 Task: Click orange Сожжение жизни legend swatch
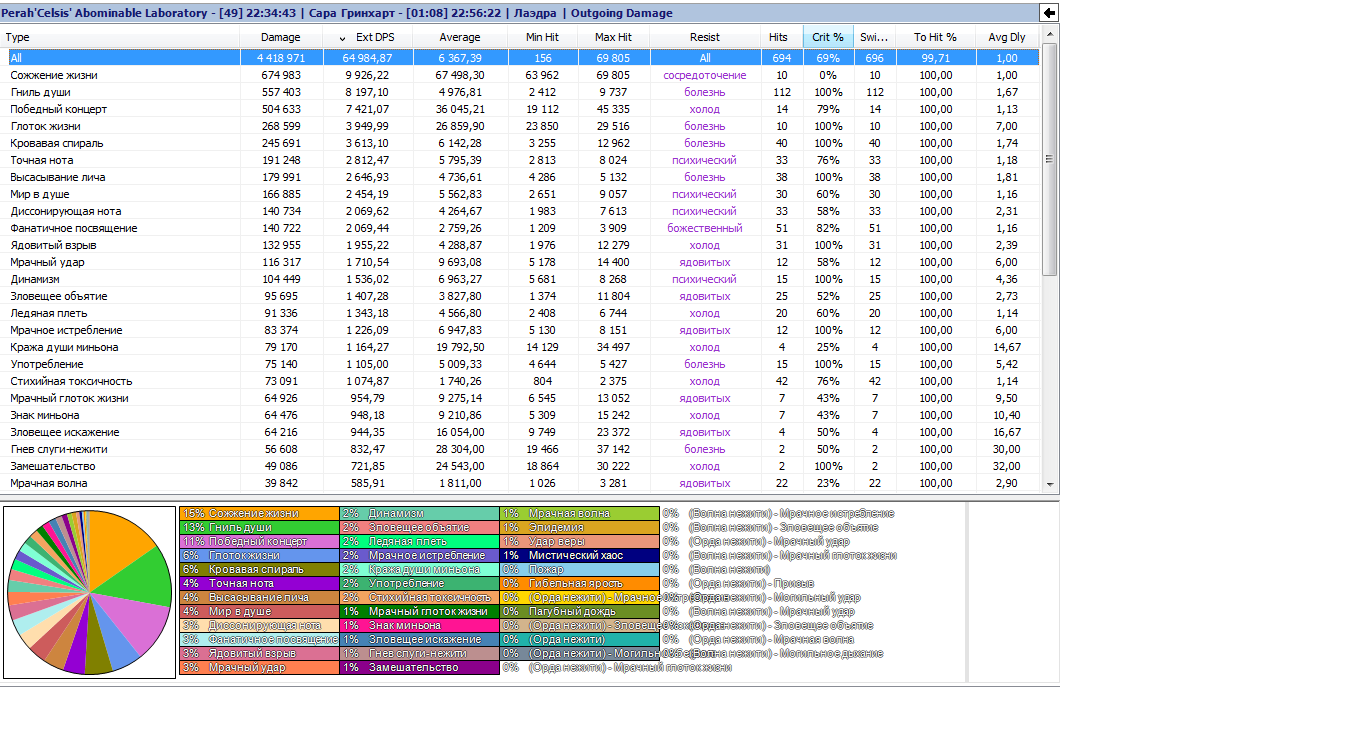tap(259, 513)
